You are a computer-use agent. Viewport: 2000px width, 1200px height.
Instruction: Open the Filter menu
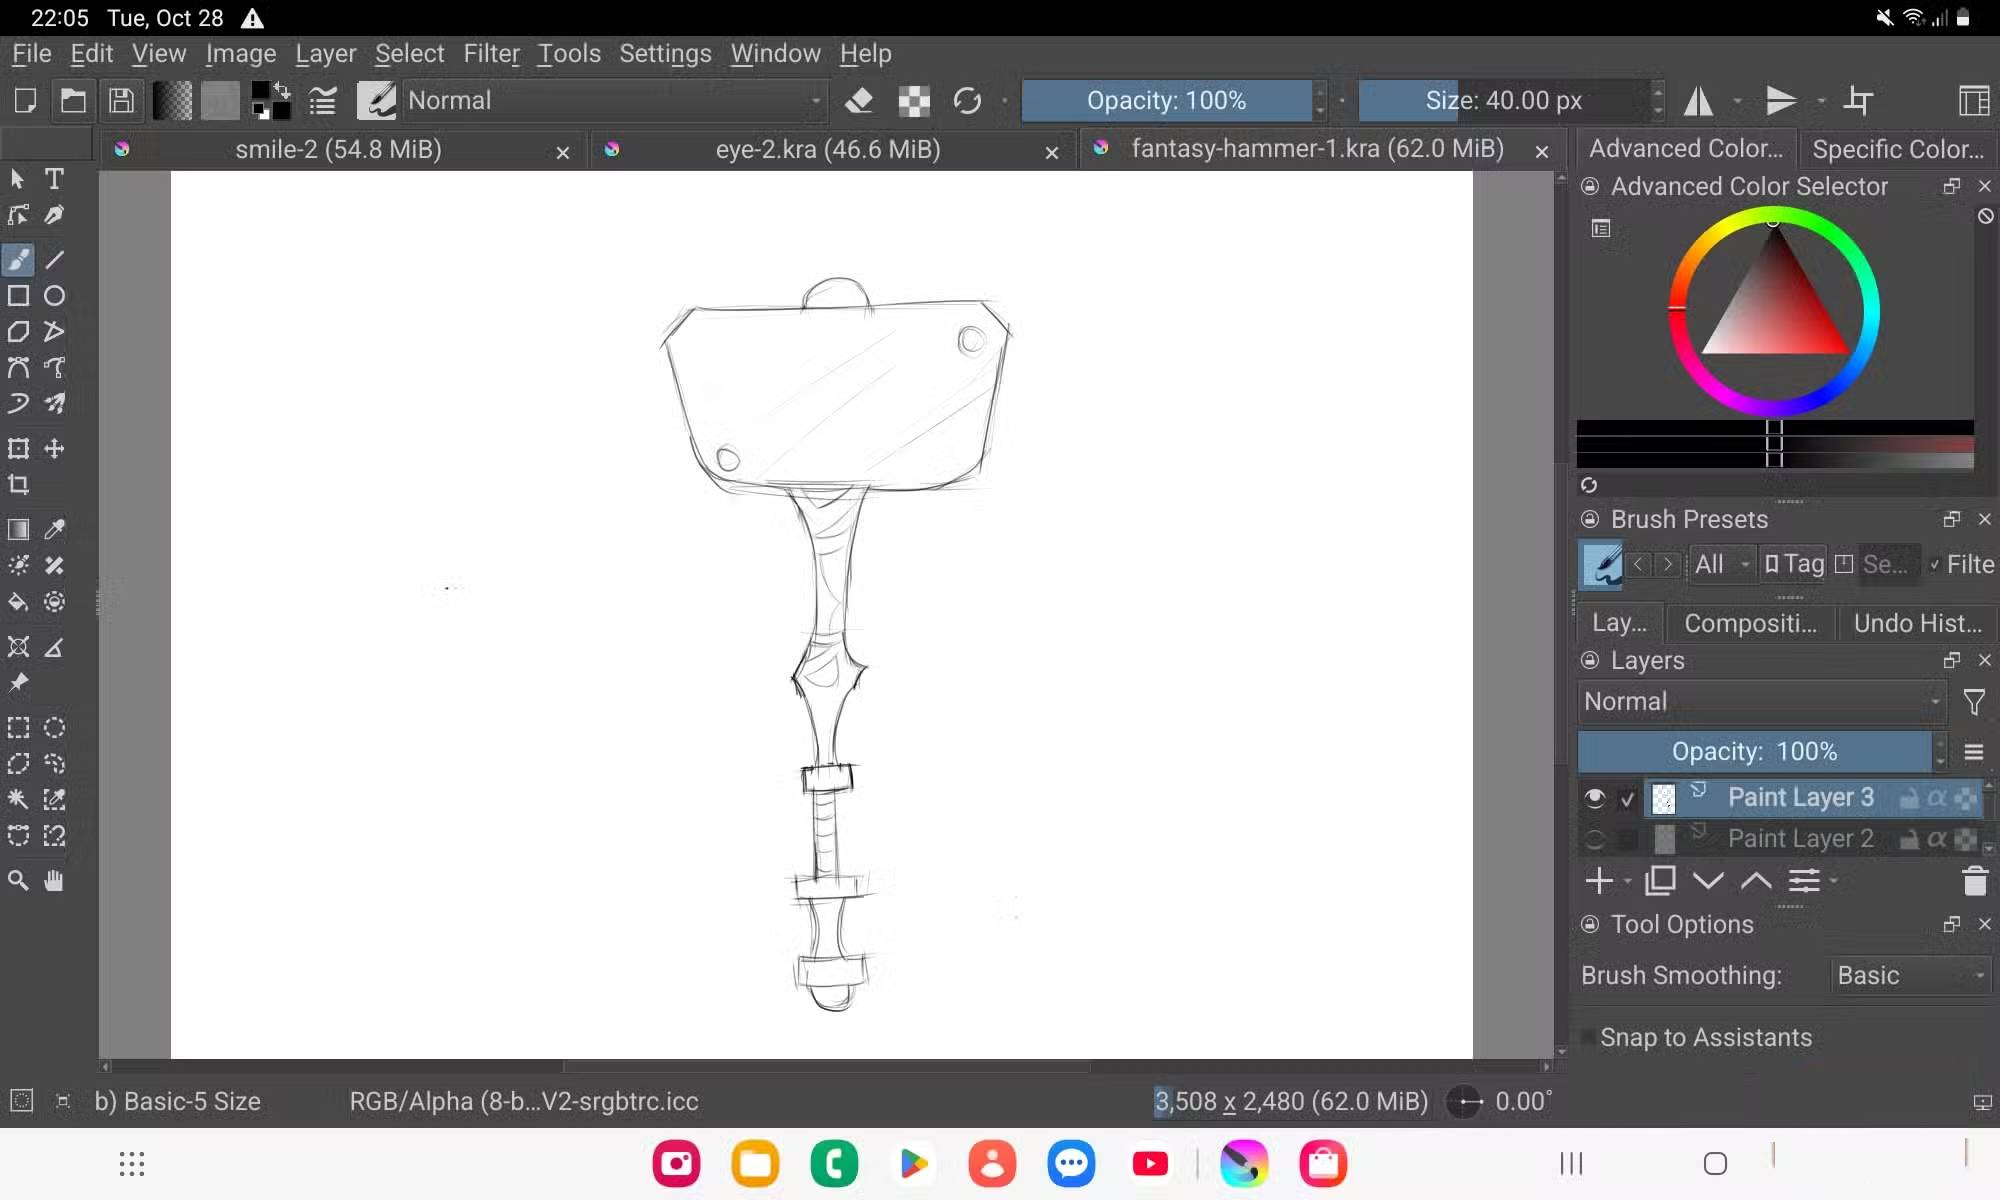coord(491,53)
